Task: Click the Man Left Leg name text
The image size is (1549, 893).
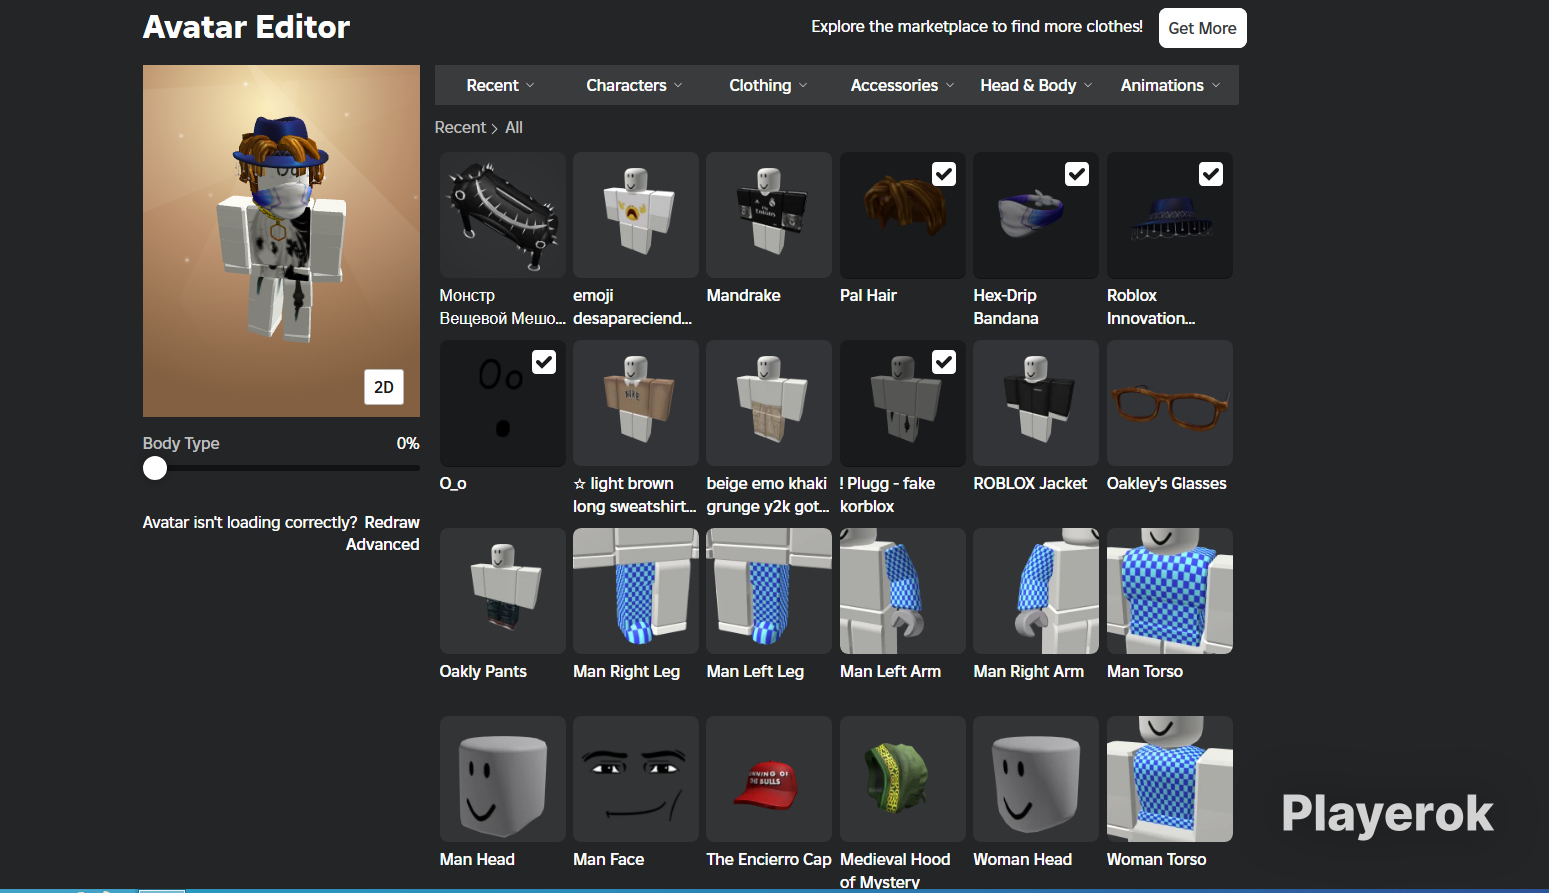Action: (755, 671)
